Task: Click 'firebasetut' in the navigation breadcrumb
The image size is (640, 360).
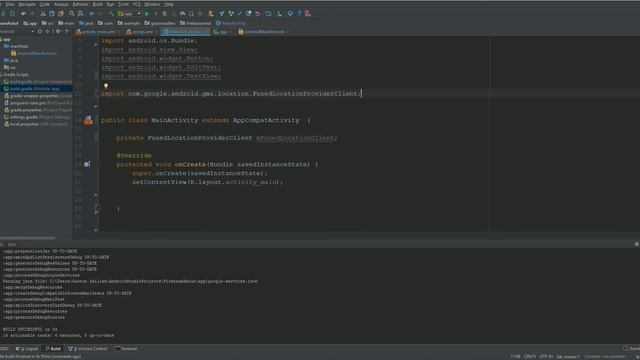Action: click(196, 23)
